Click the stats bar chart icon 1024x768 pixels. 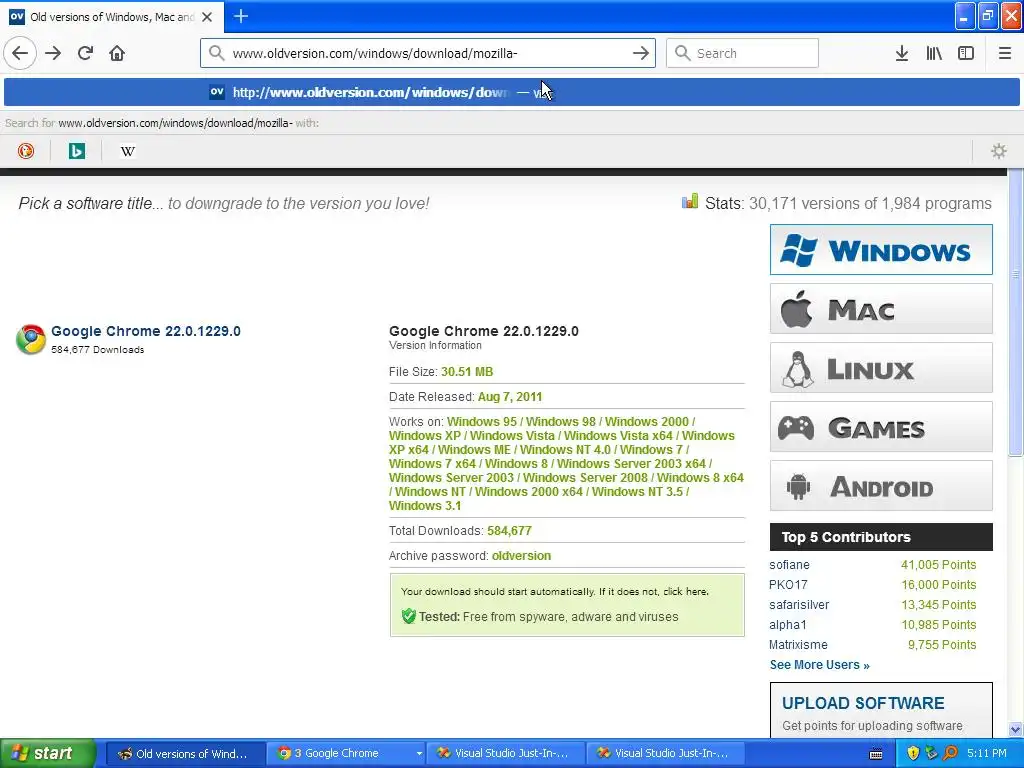click(690, 201)
